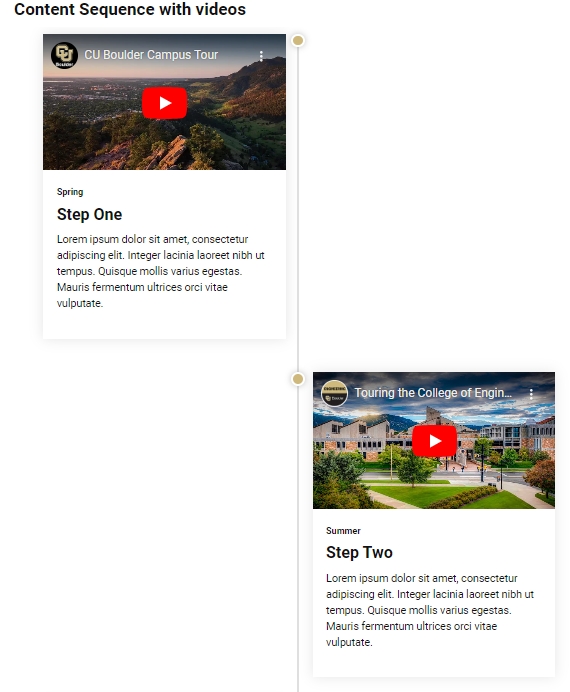Click the Step Two Lorem ipsum paragraph
This screenshot has height=692, width=570.
tap(430, 610)
